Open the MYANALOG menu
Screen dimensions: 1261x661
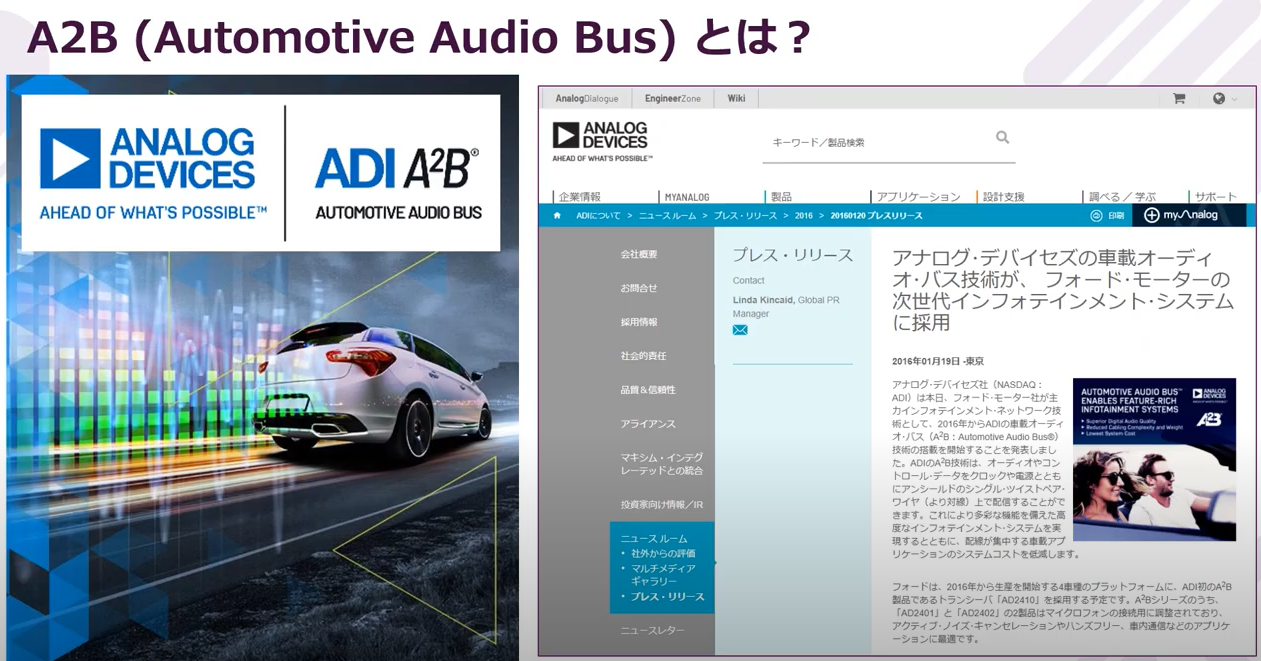[x=687, y=197]
